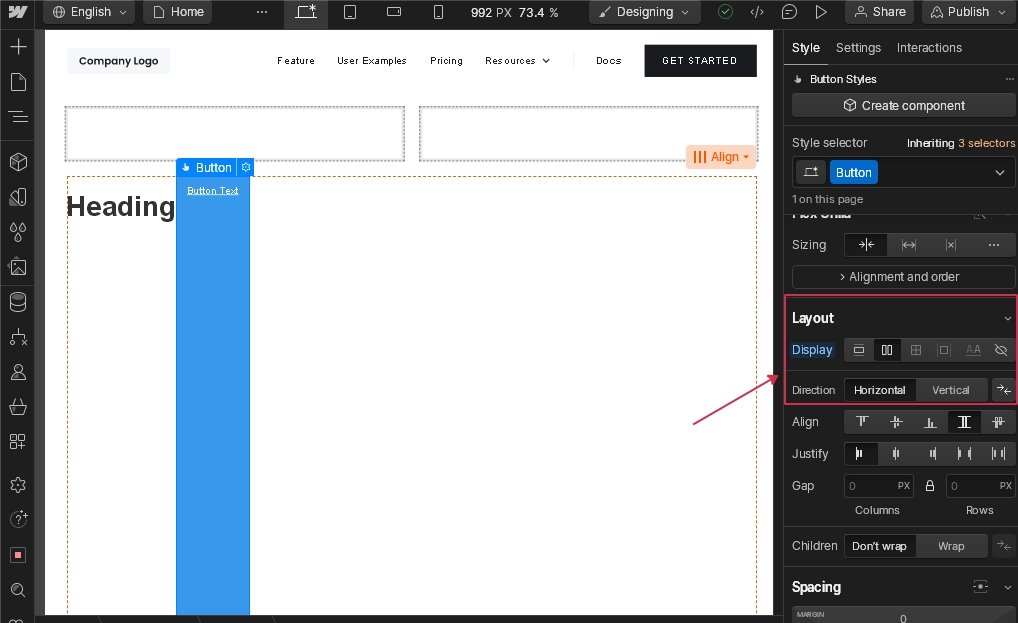Enable Wrap for children
Image resolution: width=1018 pixels, height=623 pixels.
(x=950, y=546)
